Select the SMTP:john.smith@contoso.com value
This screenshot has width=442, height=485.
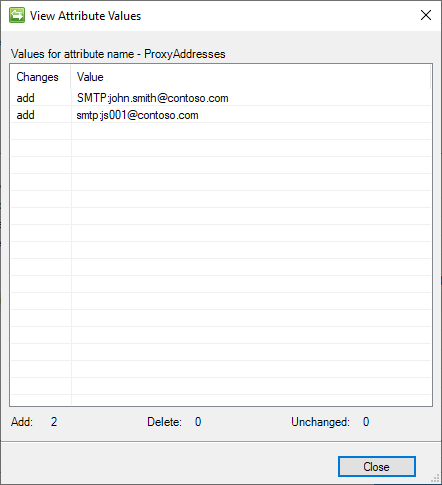click(x=152, y=98)
